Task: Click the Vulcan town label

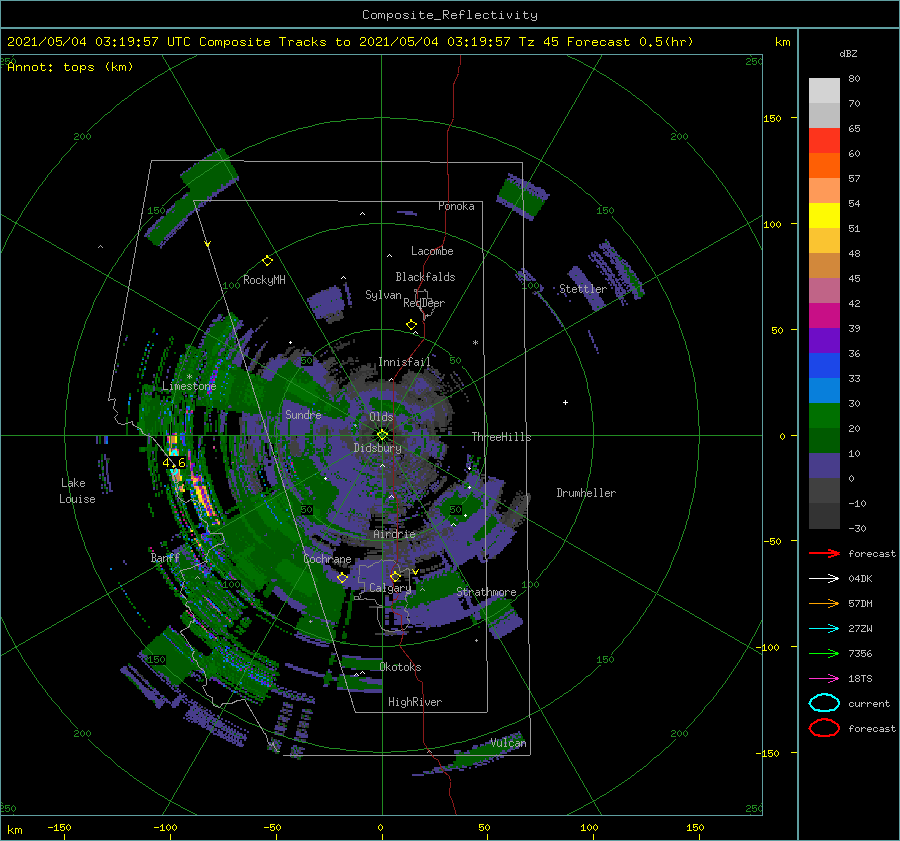Action: [508, 743]
